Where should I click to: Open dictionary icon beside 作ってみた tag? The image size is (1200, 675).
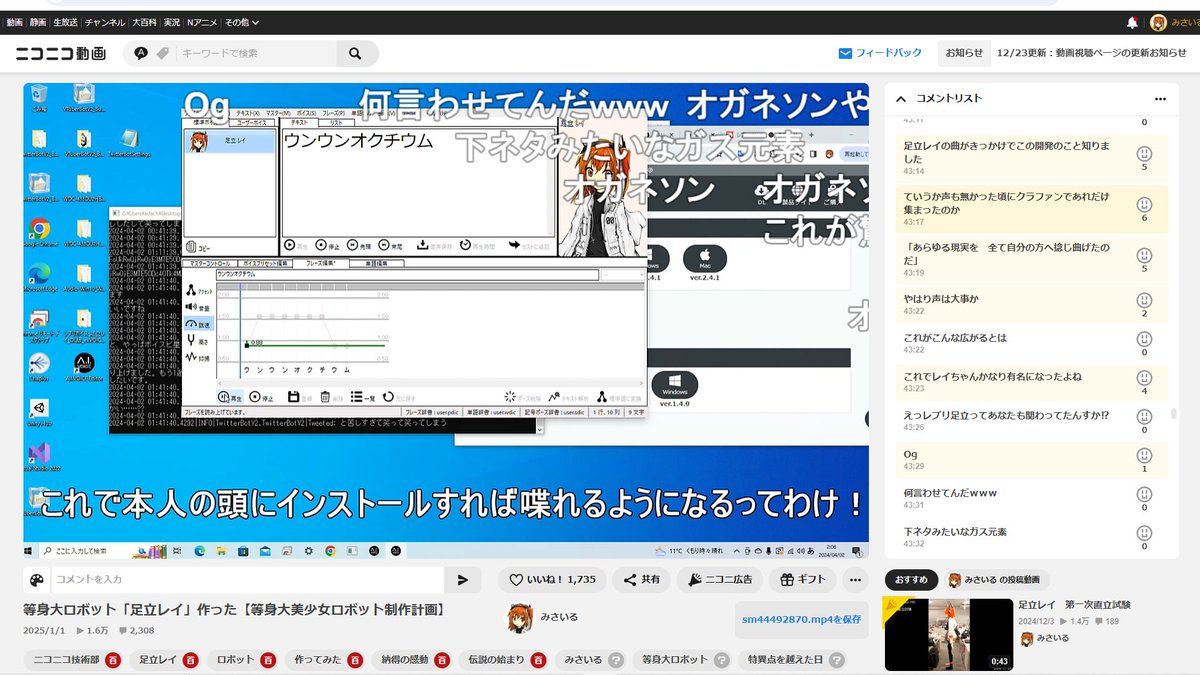pos(354,660)
